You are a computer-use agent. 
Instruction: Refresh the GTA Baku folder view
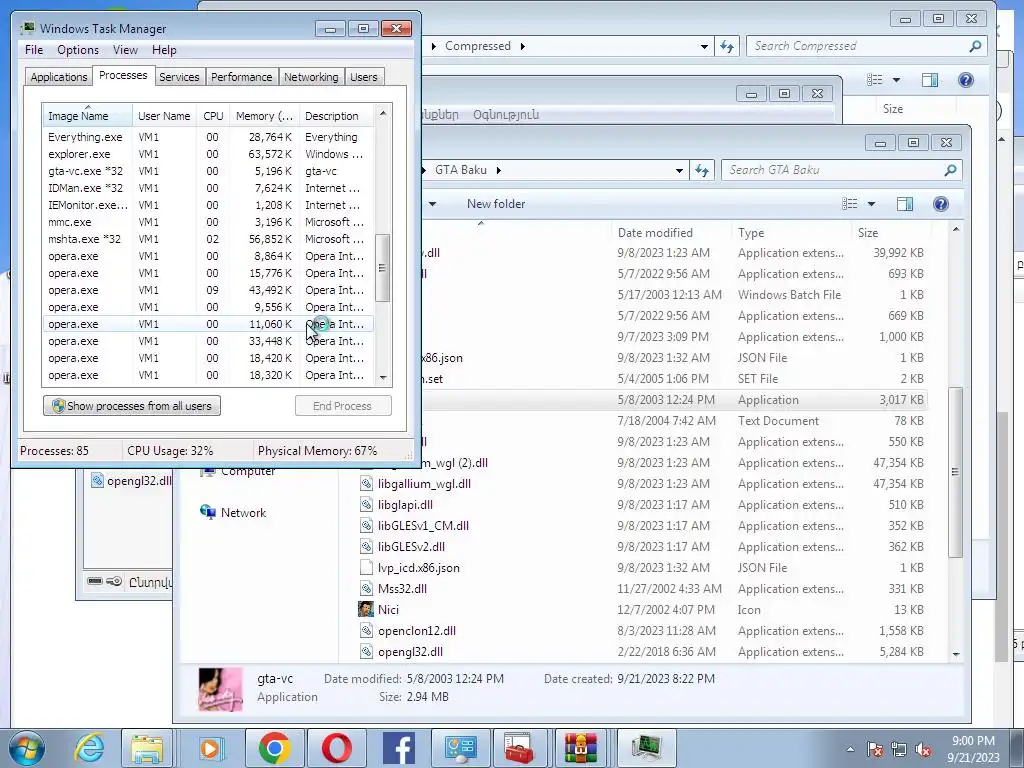point(702,170)
